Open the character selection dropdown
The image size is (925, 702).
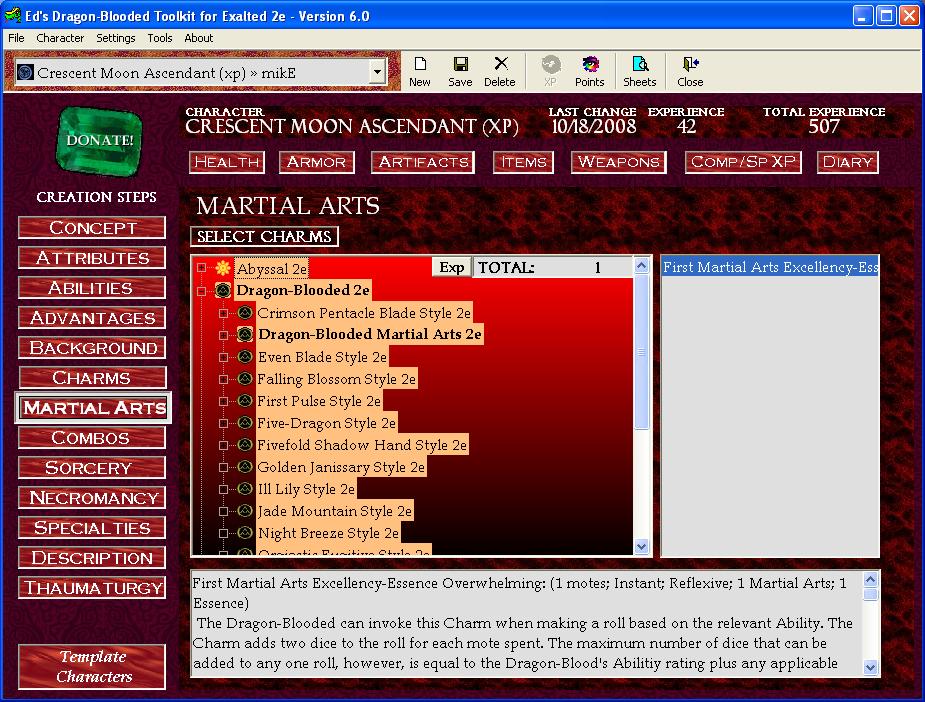click(x=377, y=73)
